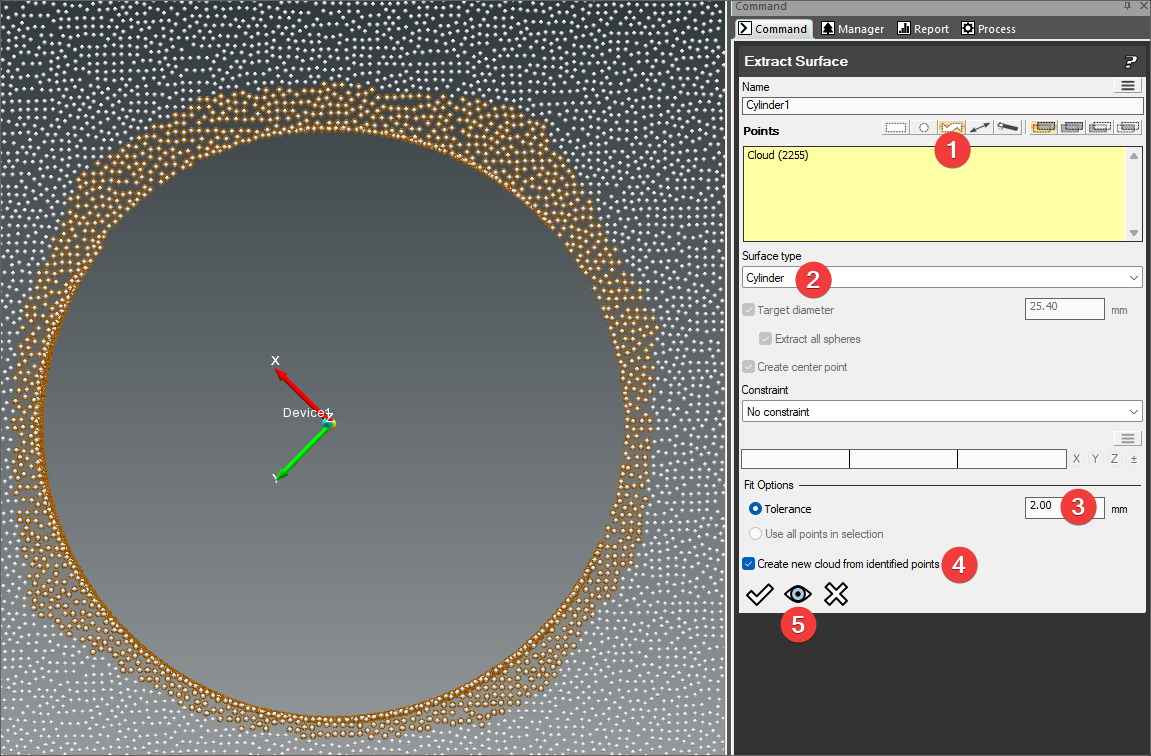Pin the Command panel
The width and height of the screenshot is (1151, 756).
[1129, 6]
